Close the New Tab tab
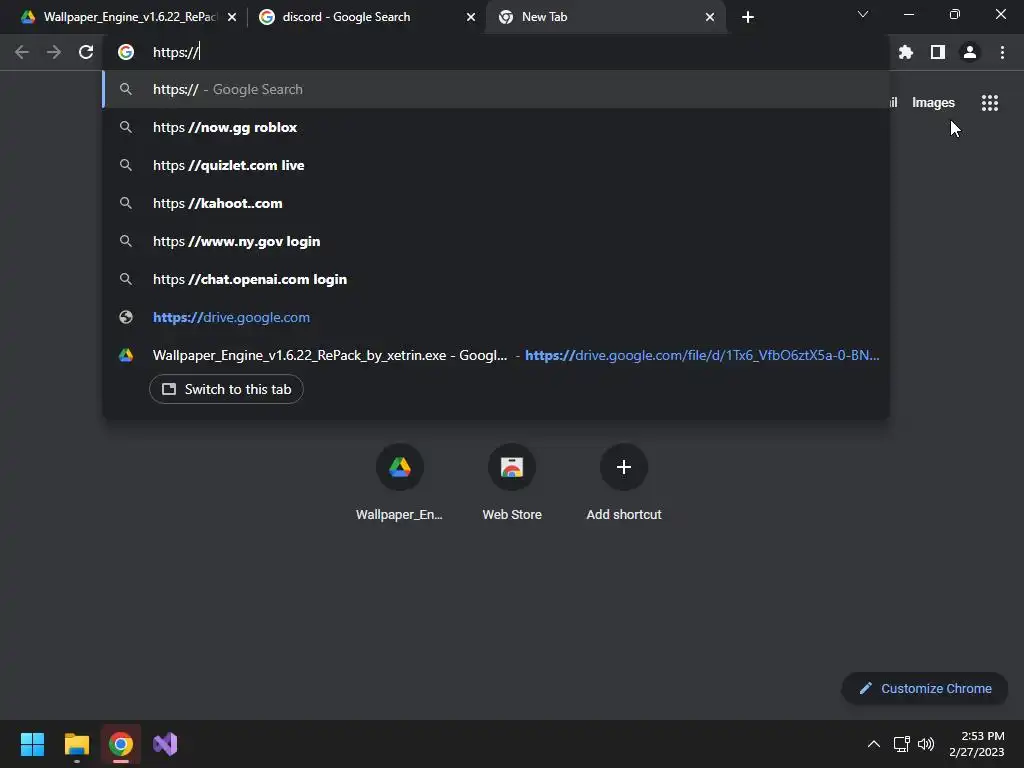This screenshot has height=768, width=1024. pyautogui.click(x=710, y=17)
